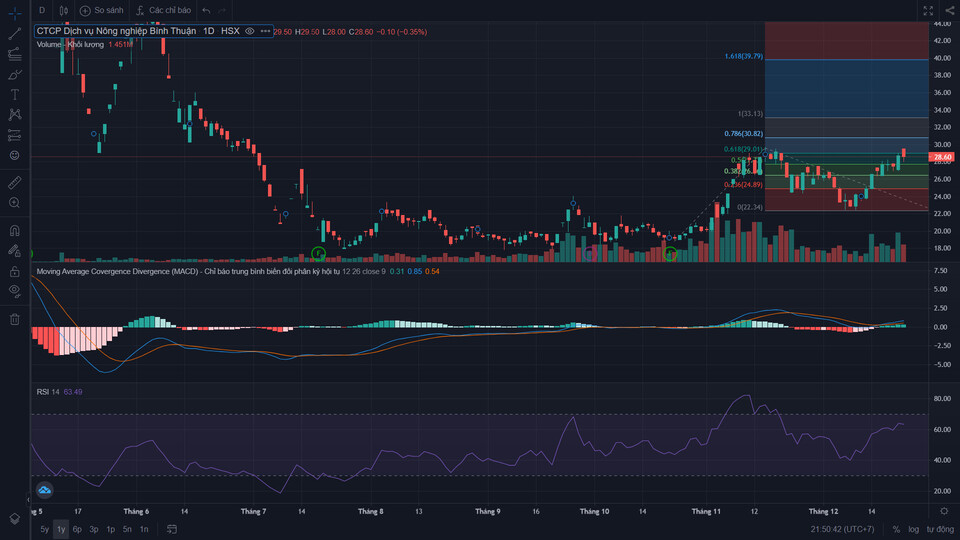Undo the last chart action

pyautogui.click(x=206, y=10)
